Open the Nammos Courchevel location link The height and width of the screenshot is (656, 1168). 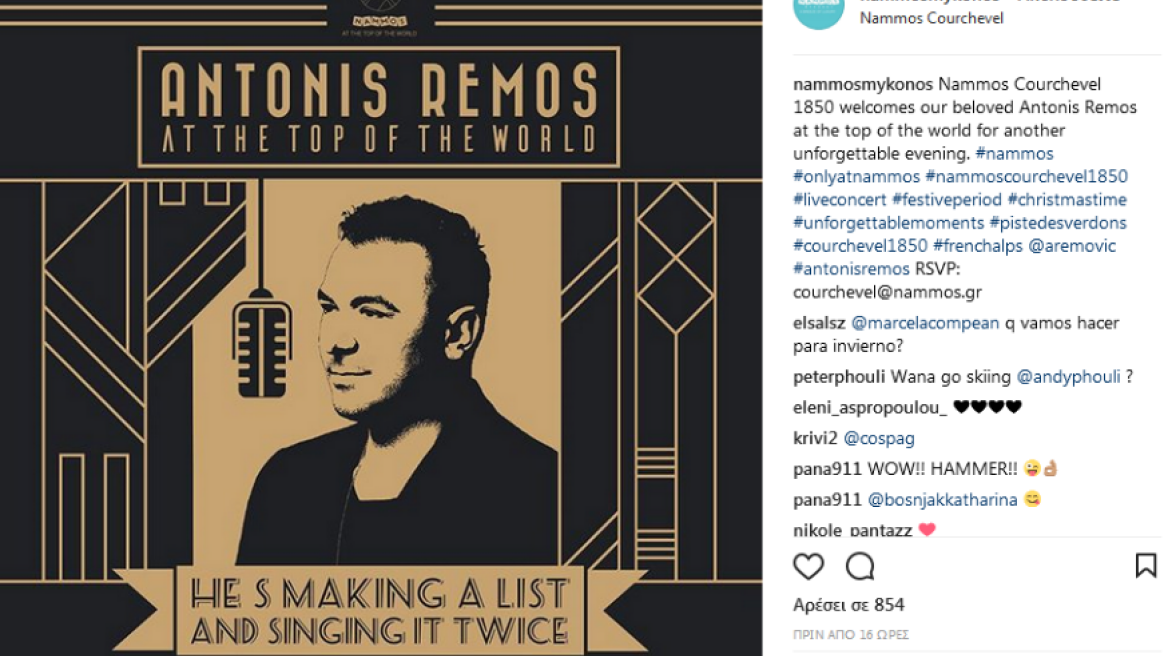[x=931, y=18]
